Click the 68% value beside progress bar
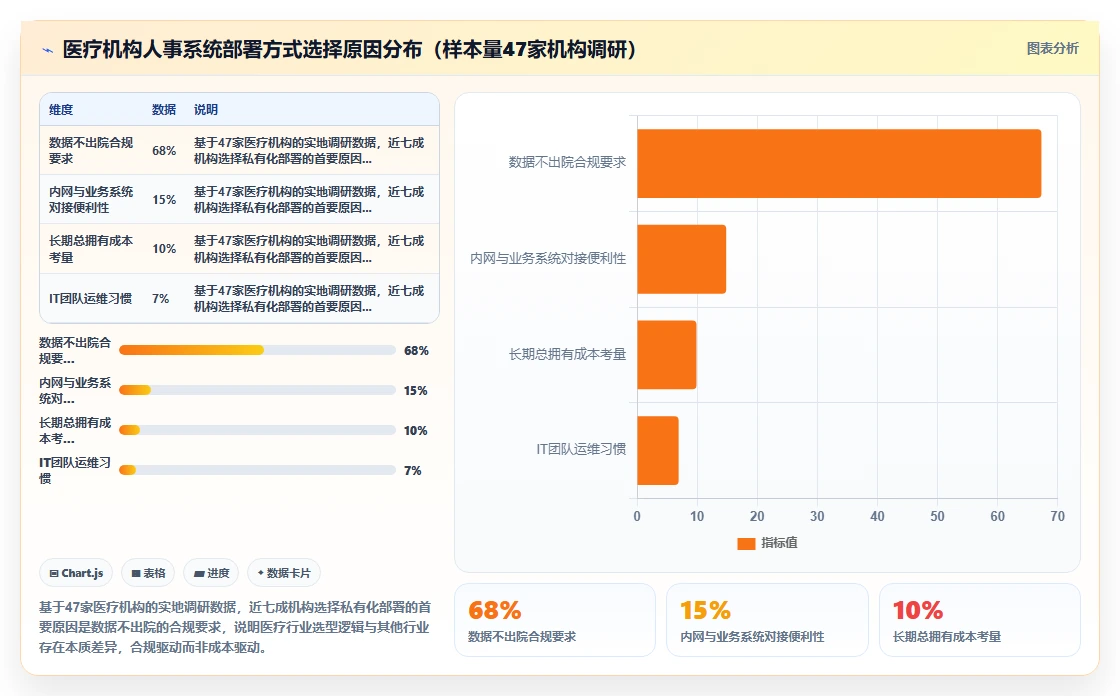1120x696 pixels. pyautogui.click(x=416, y=351)
